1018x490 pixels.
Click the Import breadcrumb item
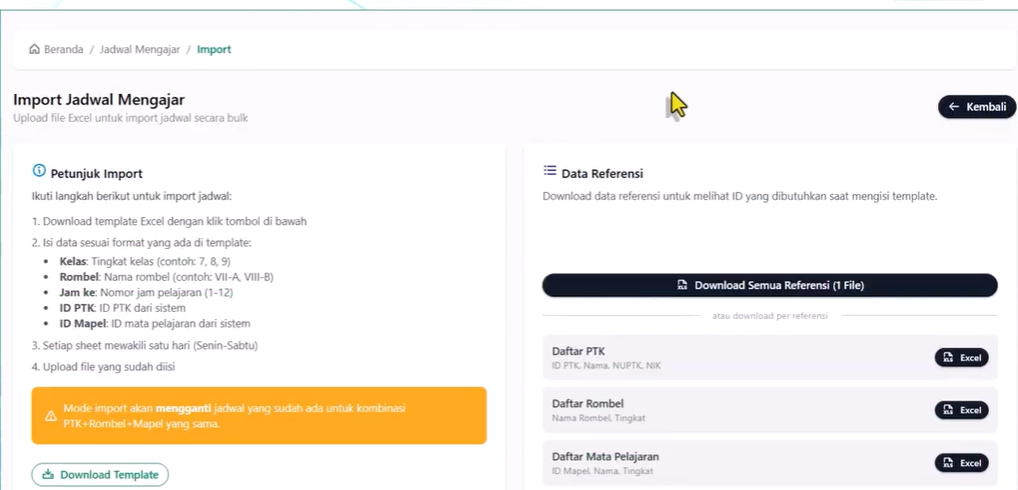(214, 49)
